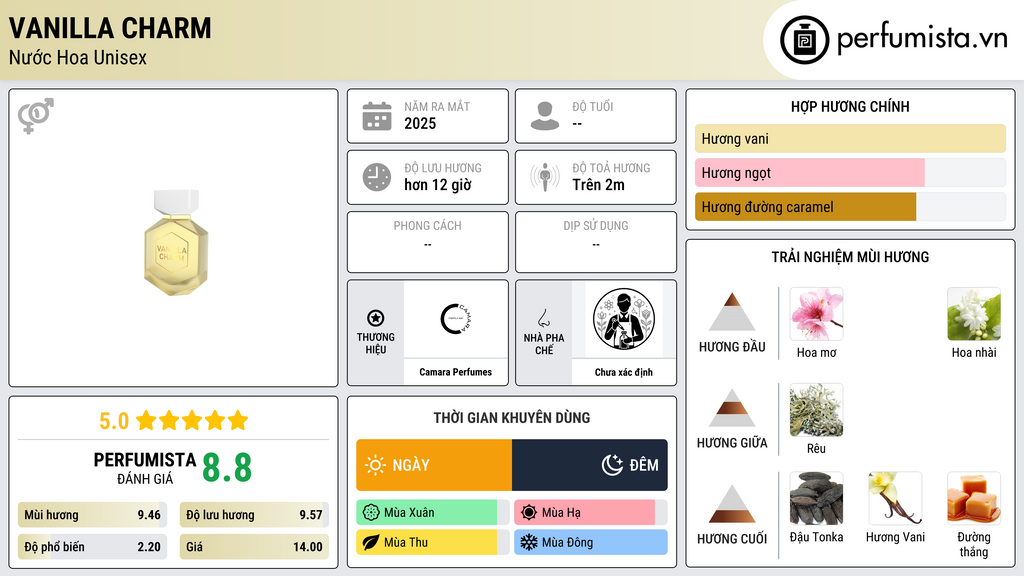The width and height of the screenshot is (1024, 576).
Task: Click the HƯƠNG GIỮA label
Action: point(732,443)
